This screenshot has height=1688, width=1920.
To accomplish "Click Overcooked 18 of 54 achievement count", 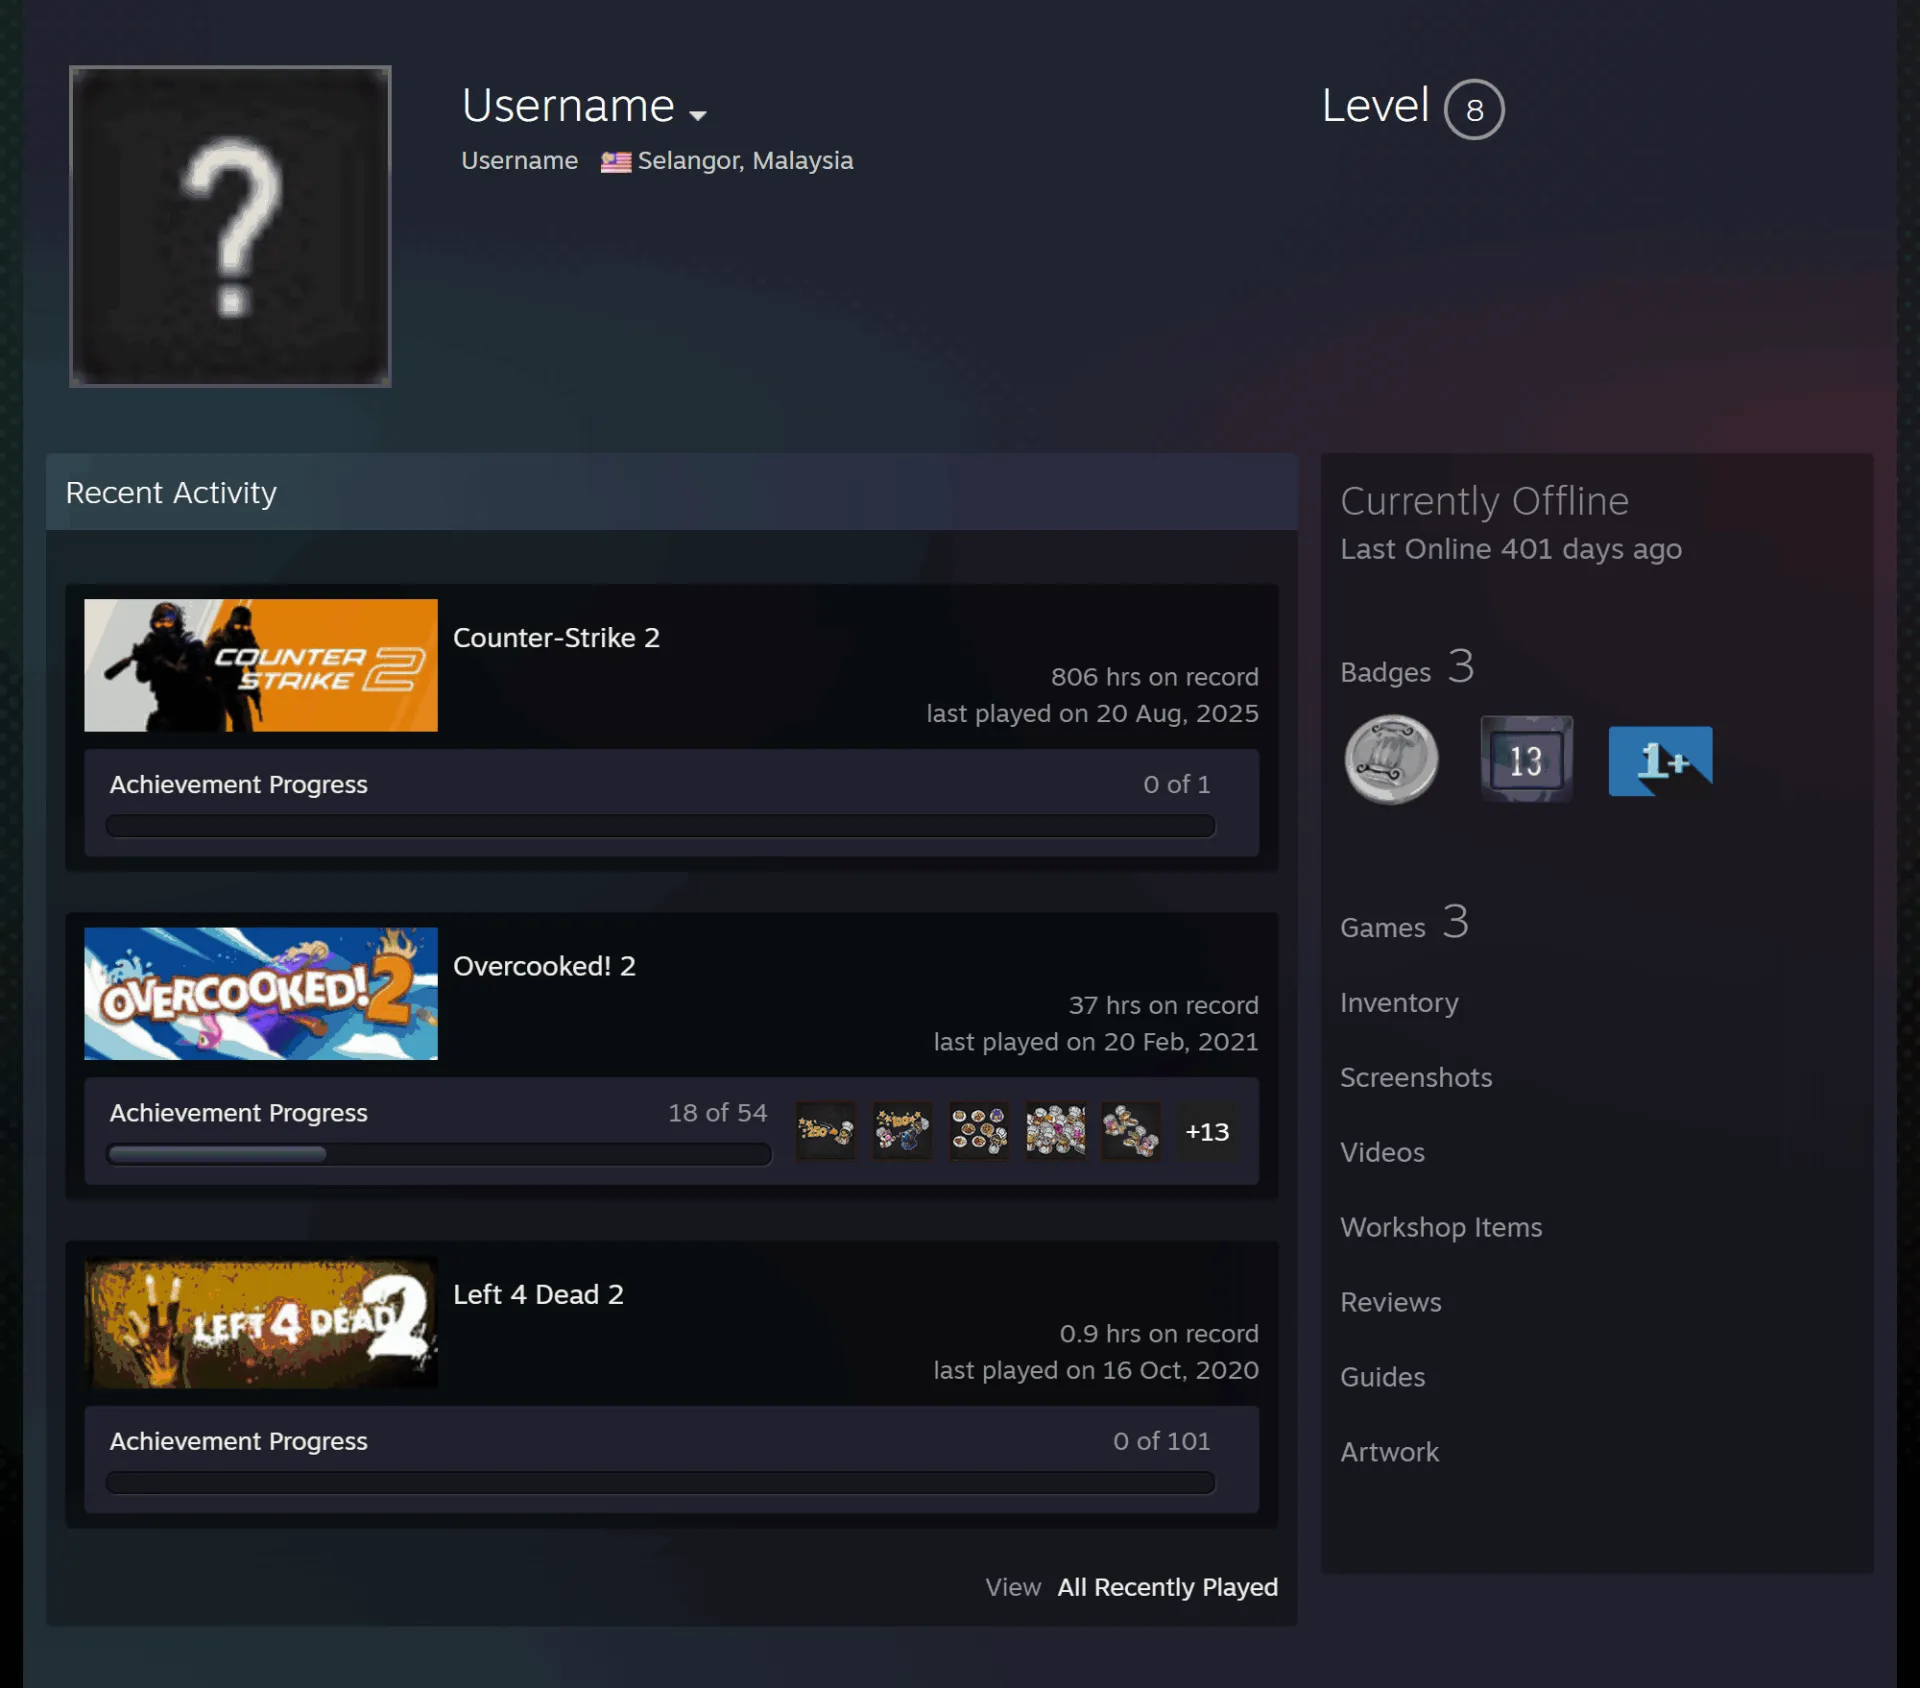I will pyautogui.click(x=717, y=1112).
